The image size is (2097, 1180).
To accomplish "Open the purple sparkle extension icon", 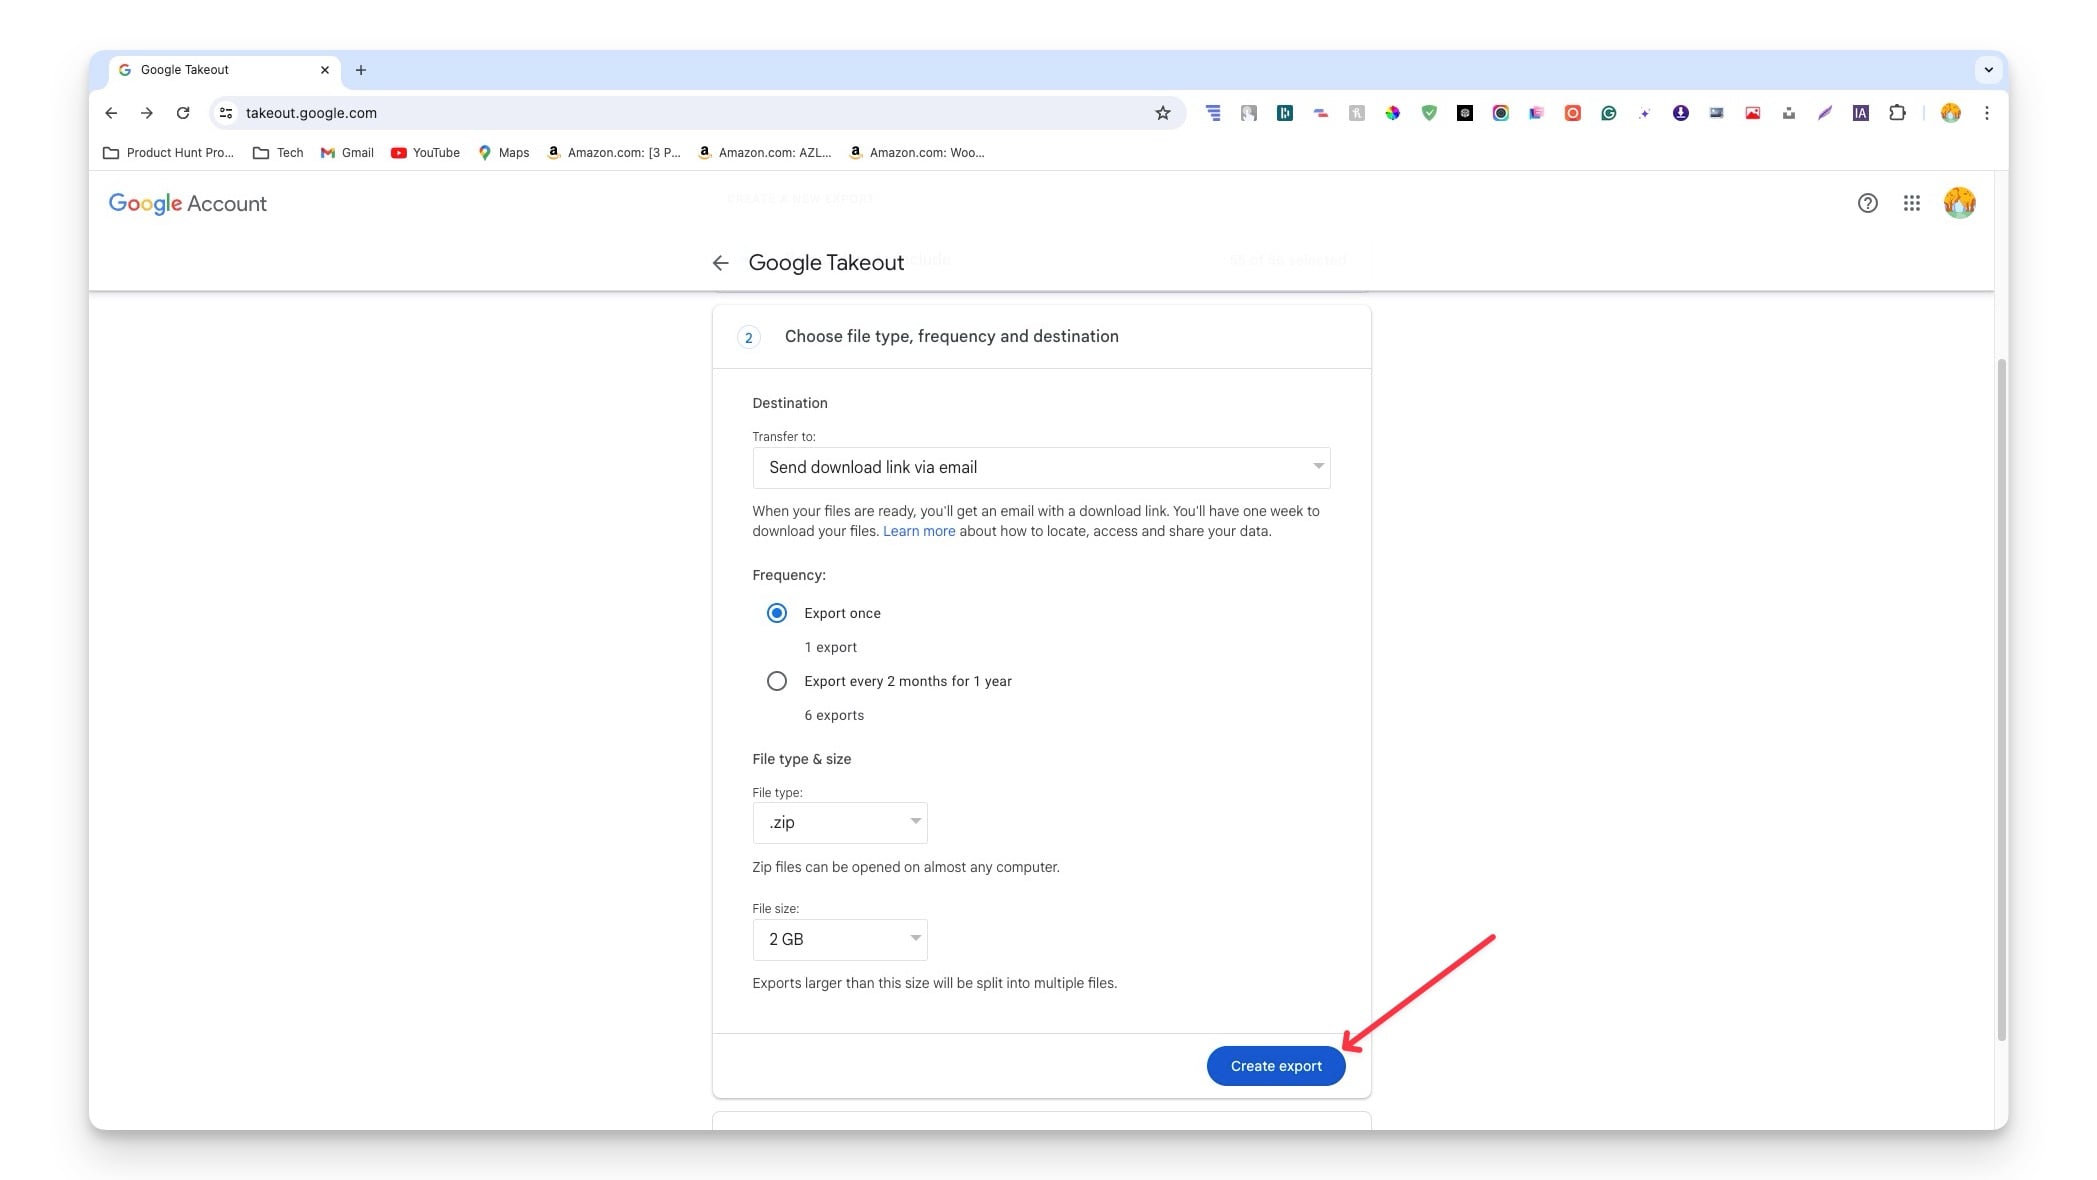I will click(1644, 113).
